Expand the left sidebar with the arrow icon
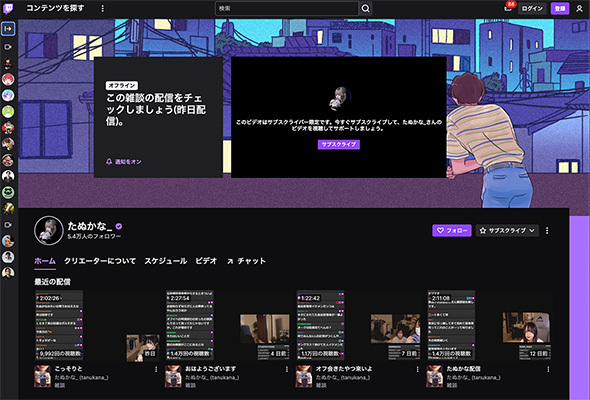The image size is (590, 400). coord(8,29)
